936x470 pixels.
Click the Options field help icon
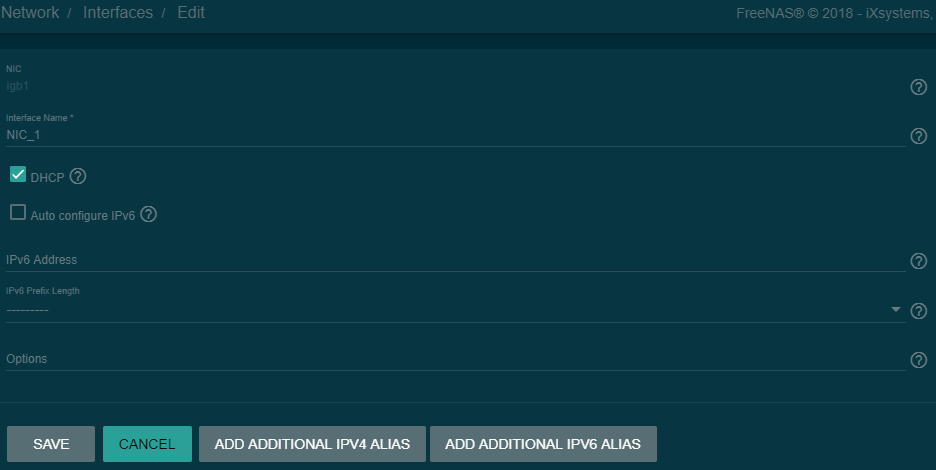[x=918, y=360]
